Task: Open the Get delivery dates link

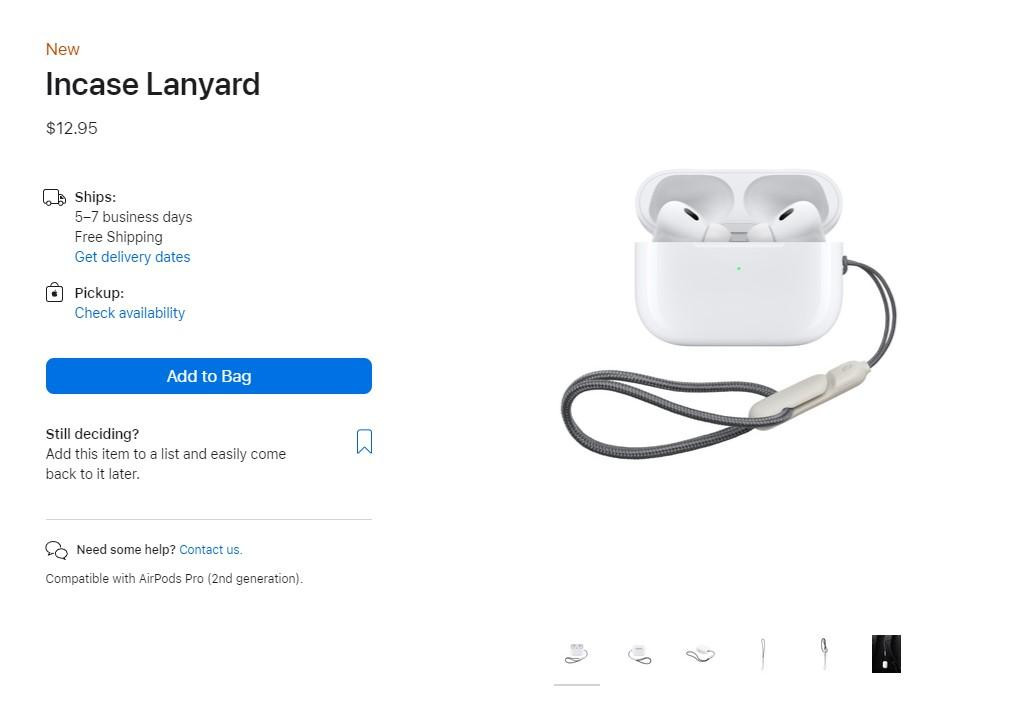Action: click(133, 257)
